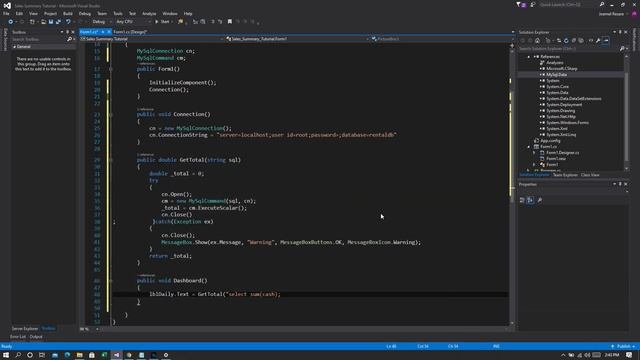Image resolution: width=640 pixels, height=360 pixels.
Task: Collapse the References node
Action: click(x=529, y=57)
